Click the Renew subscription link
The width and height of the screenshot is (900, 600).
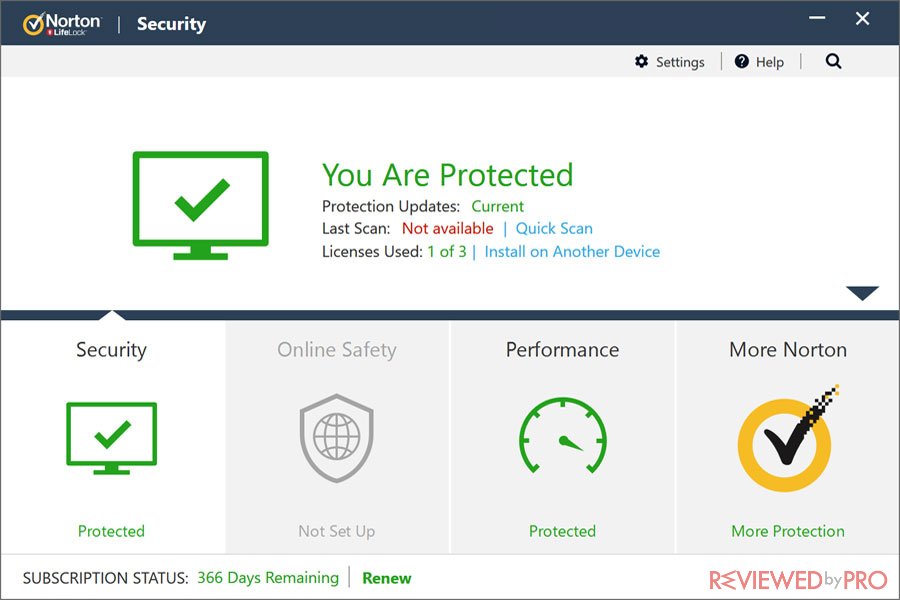387,578
